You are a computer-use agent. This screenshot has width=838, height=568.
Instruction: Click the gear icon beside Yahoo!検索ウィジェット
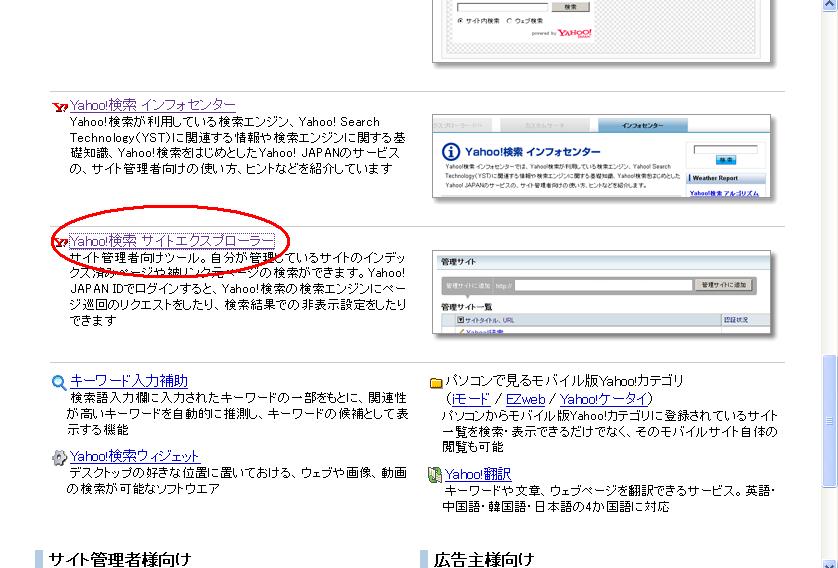pos(59,458)
